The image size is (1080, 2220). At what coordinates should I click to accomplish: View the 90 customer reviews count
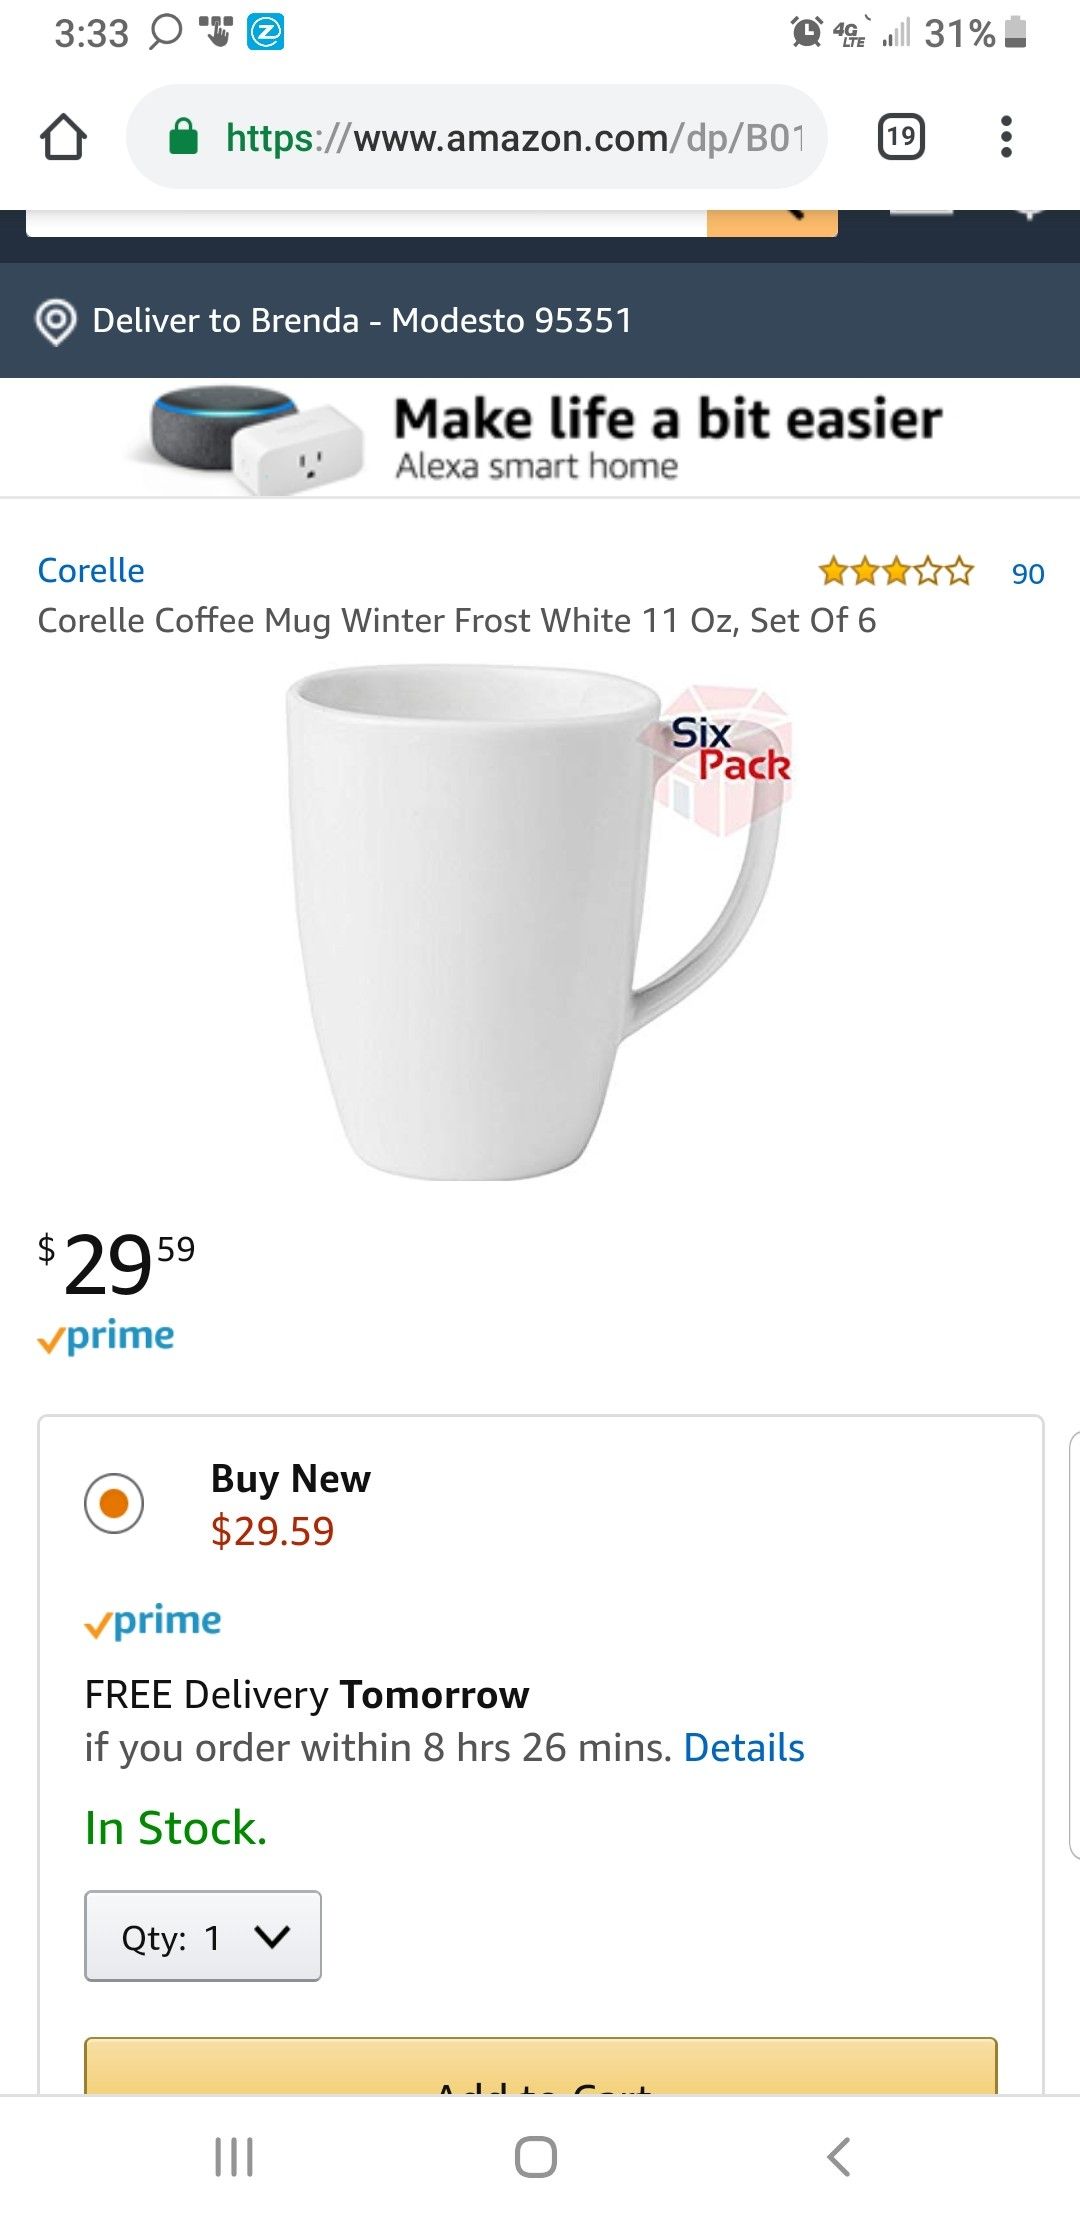pyautogui.click(x=1027, y=574)
